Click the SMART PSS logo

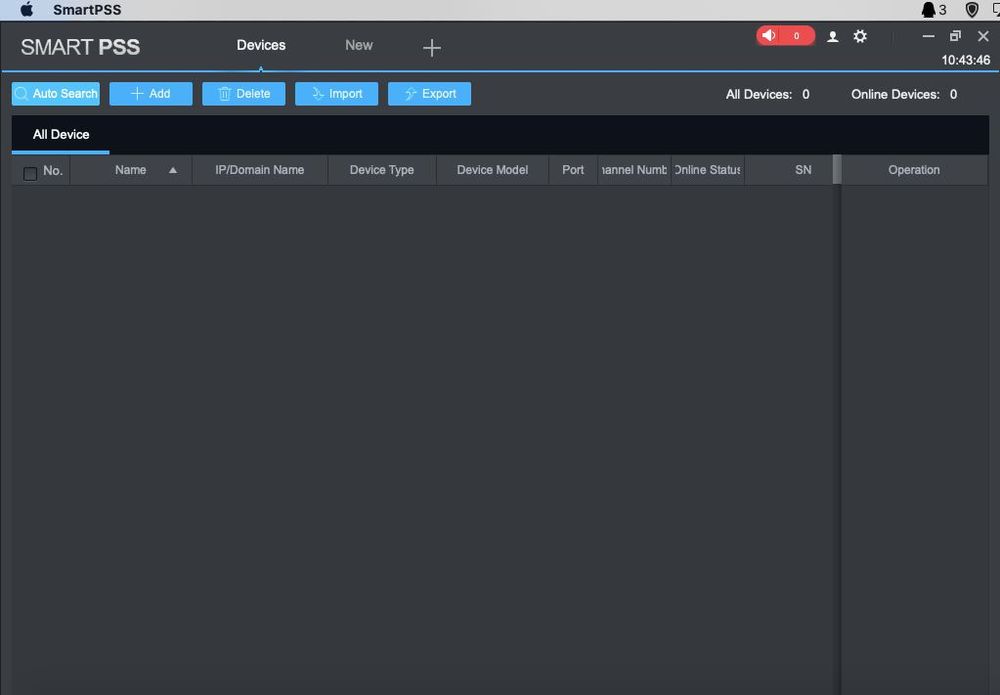(x=80, y=47)
